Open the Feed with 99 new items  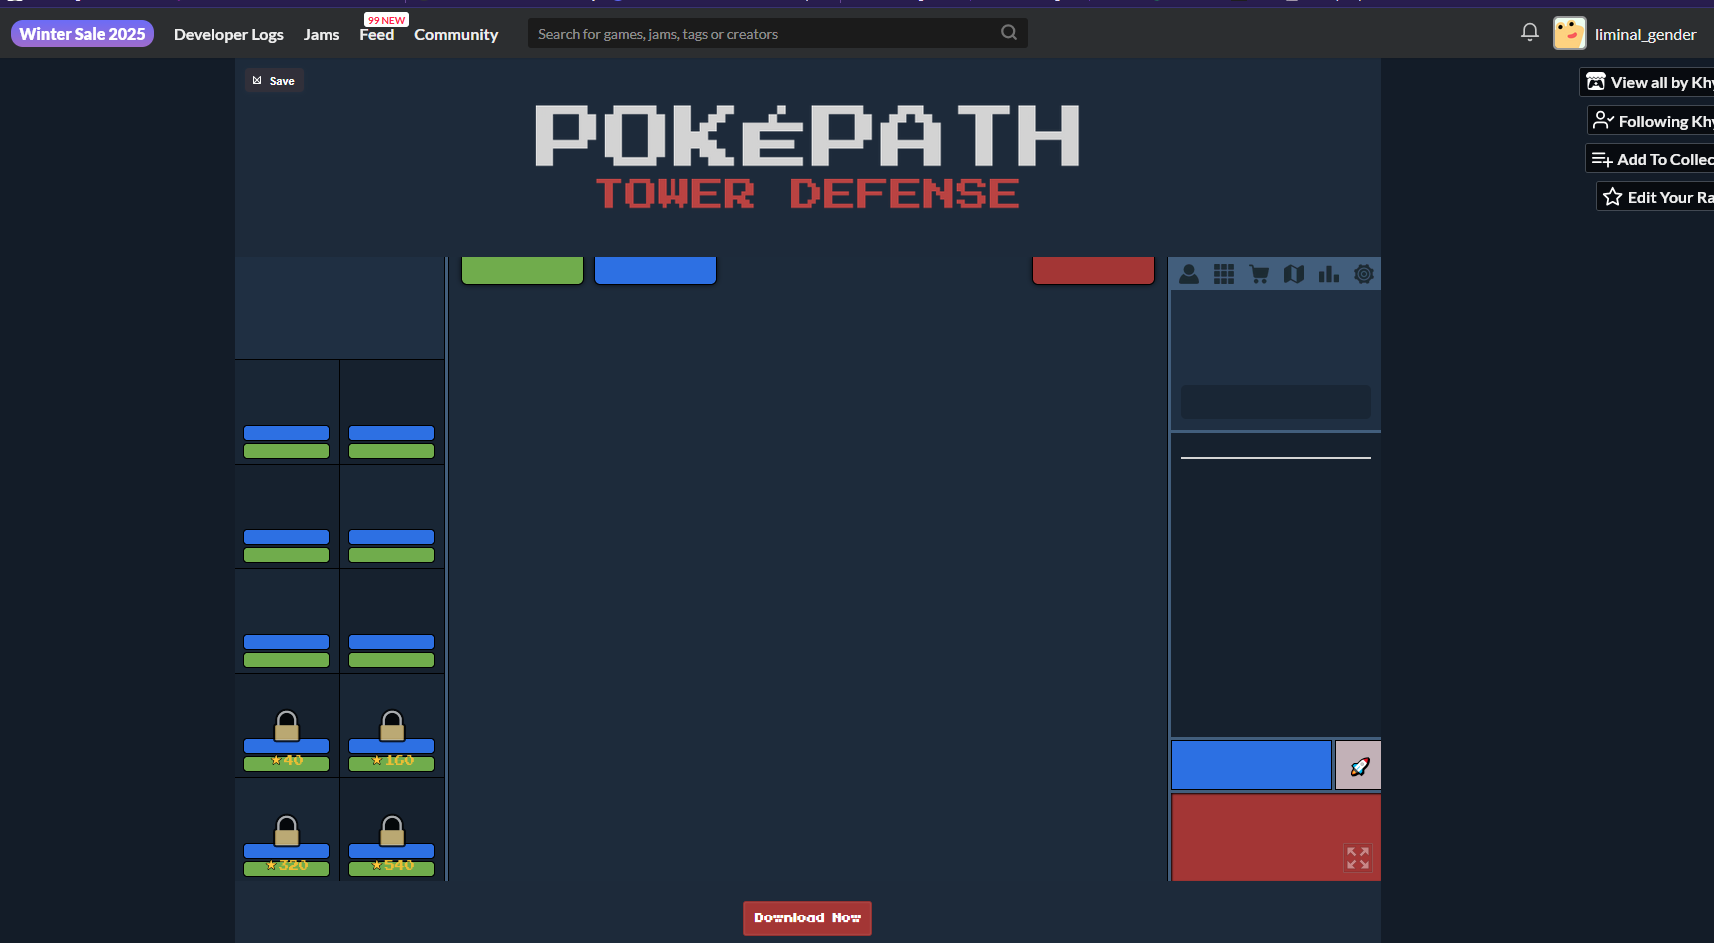(x=377, y=34)
